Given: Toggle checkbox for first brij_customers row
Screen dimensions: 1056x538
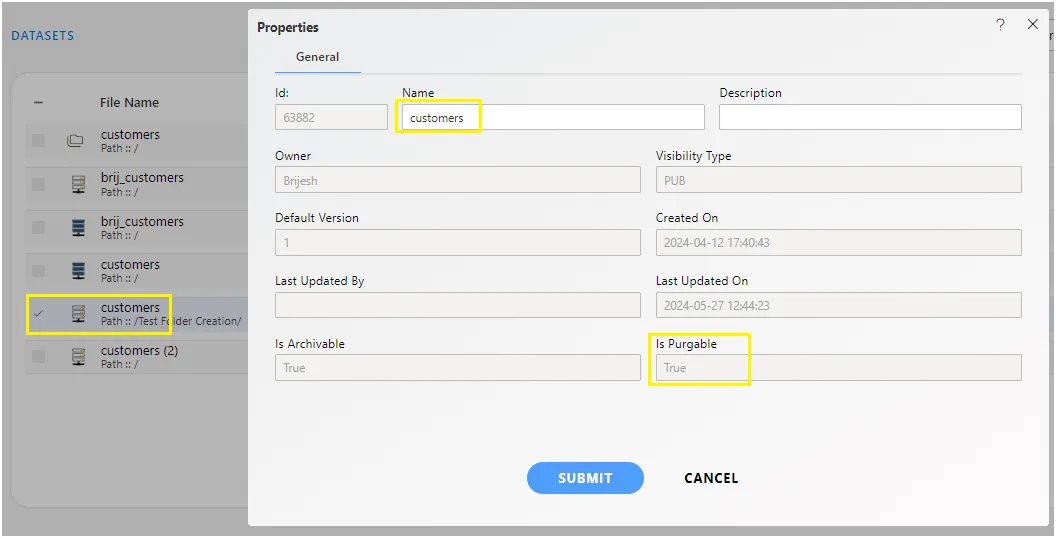Looking at the screenshot, I should click(x=38, y=184).
